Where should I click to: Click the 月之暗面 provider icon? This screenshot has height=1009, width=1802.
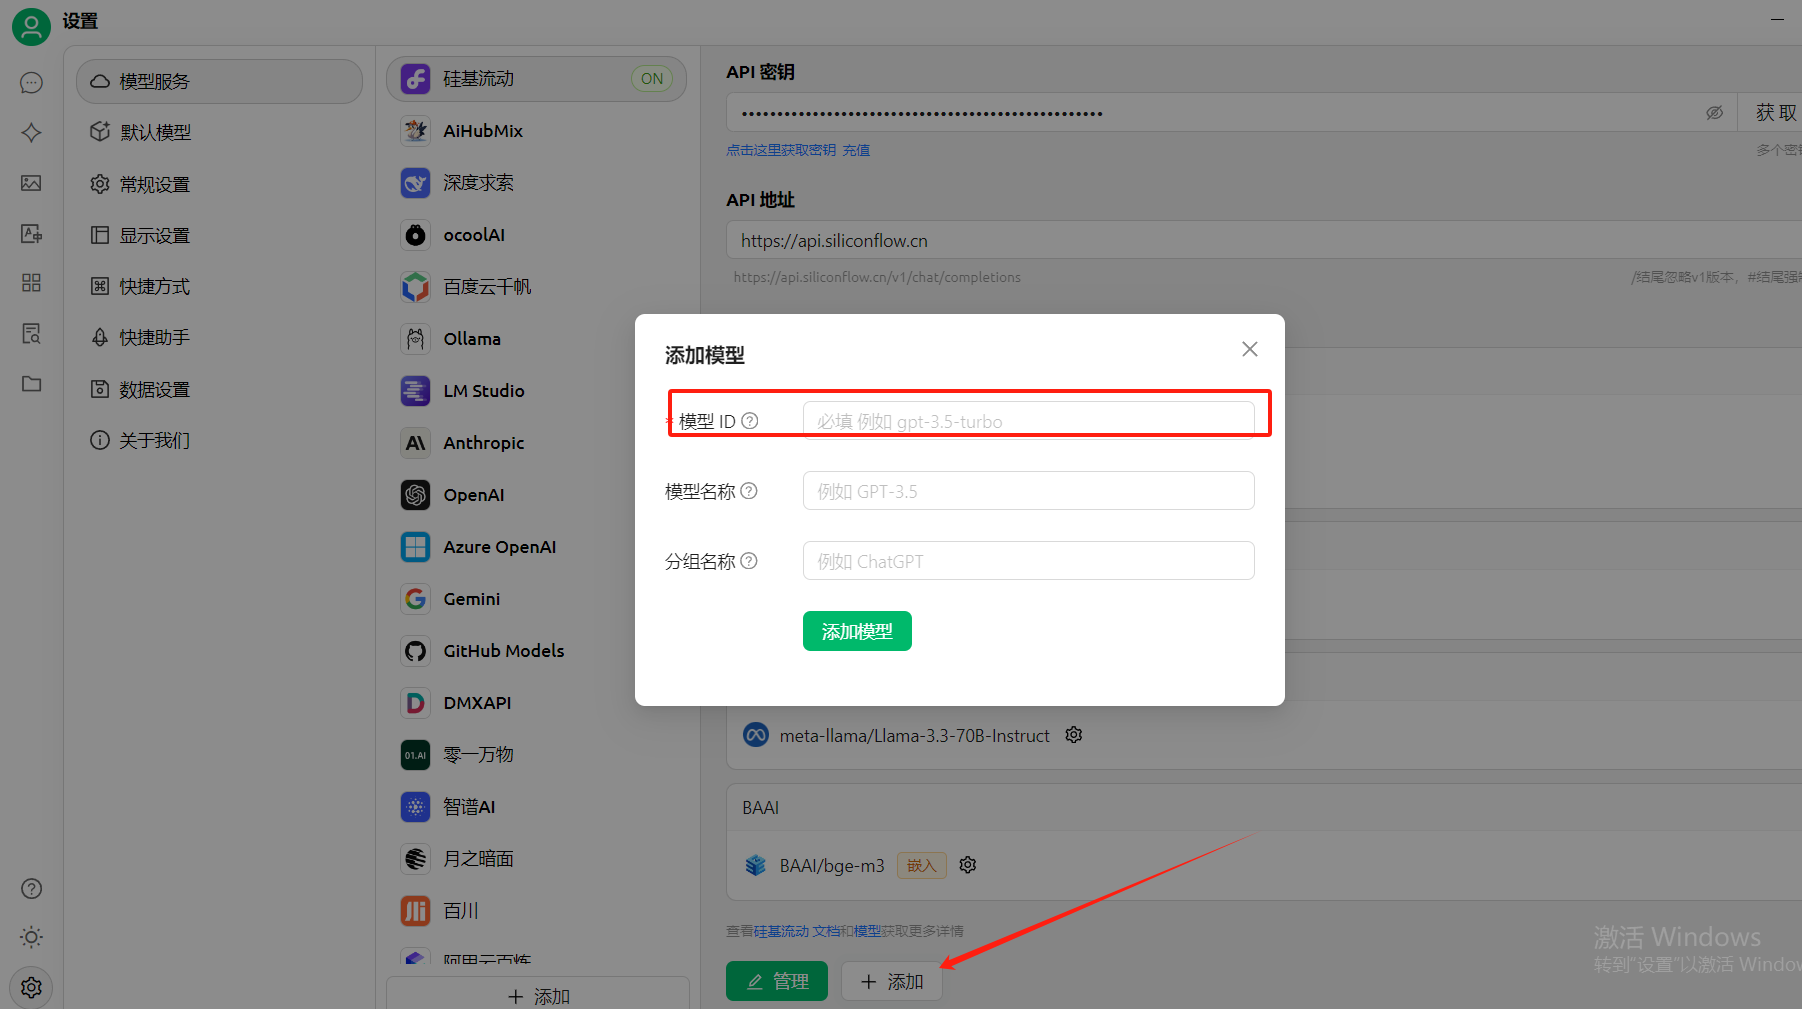(415, 859)
